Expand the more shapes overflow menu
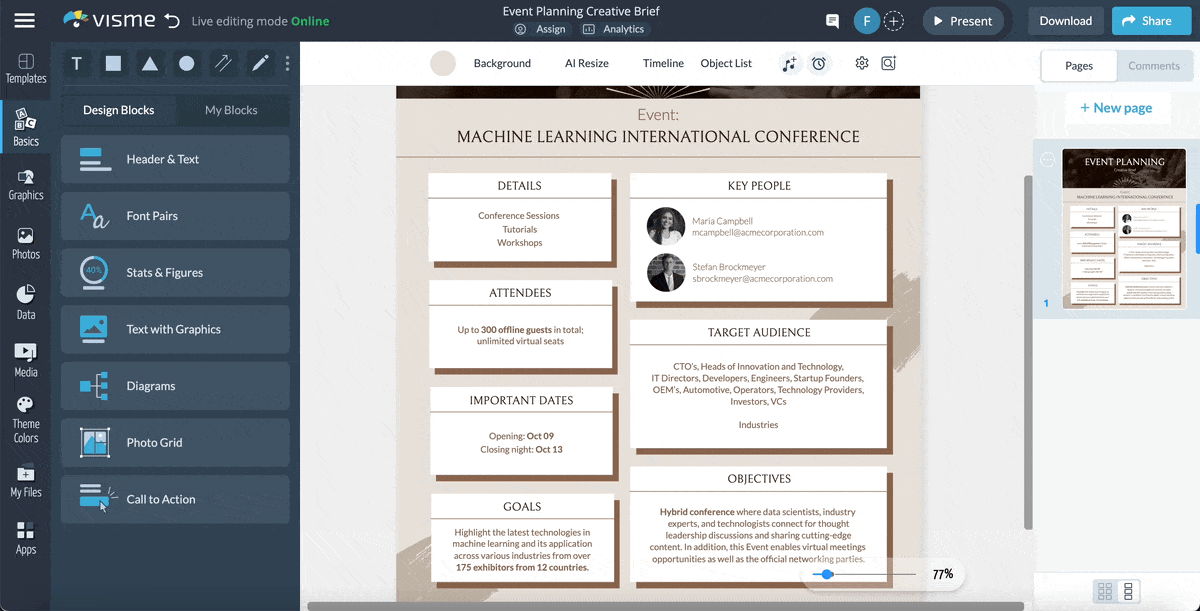 coord(287,63)
